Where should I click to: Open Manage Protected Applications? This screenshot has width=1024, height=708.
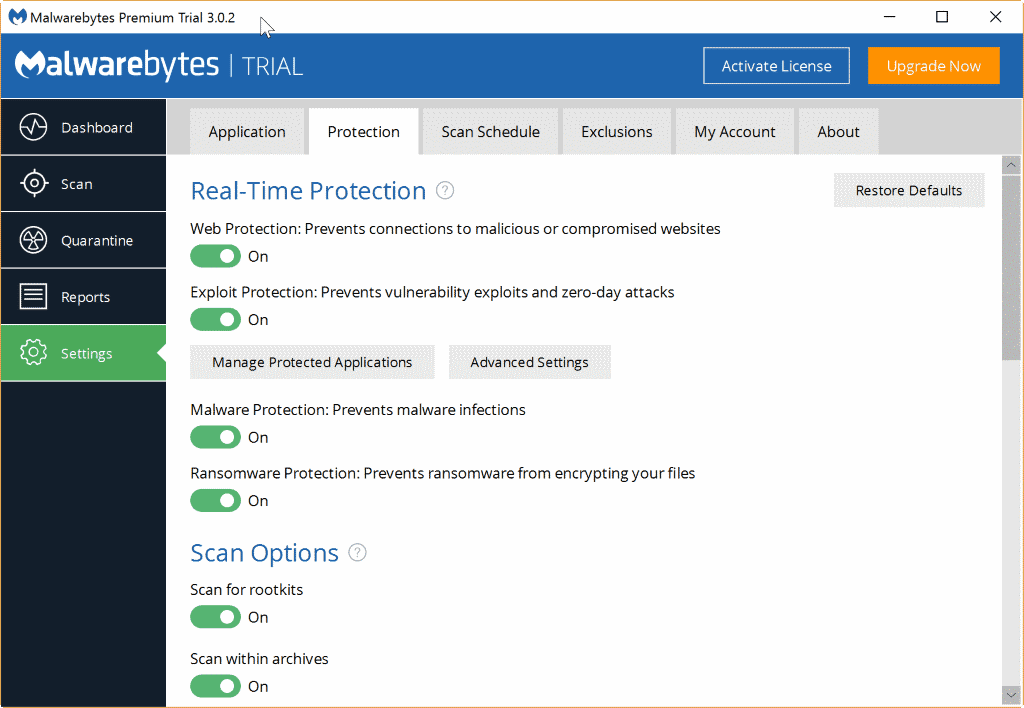312,362
